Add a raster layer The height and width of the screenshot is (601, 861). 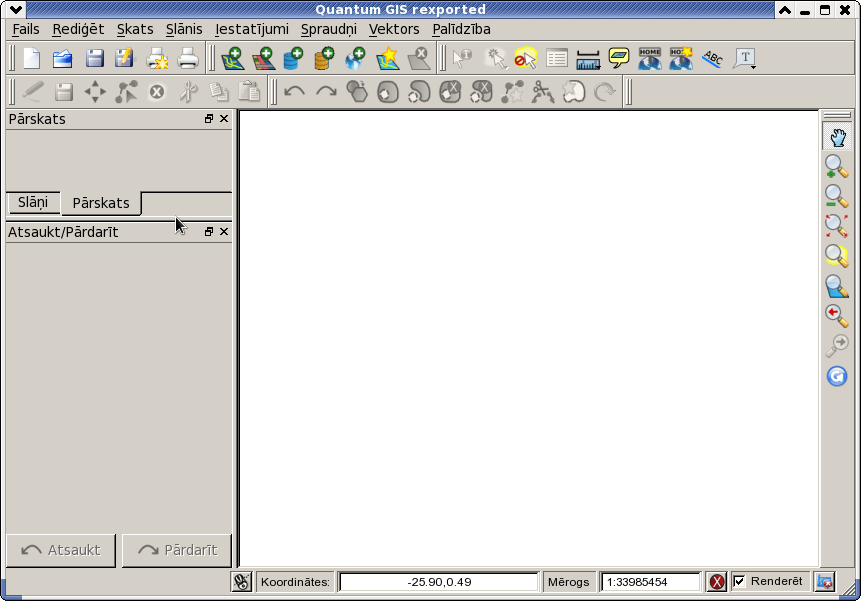click(x=263, y=58)
